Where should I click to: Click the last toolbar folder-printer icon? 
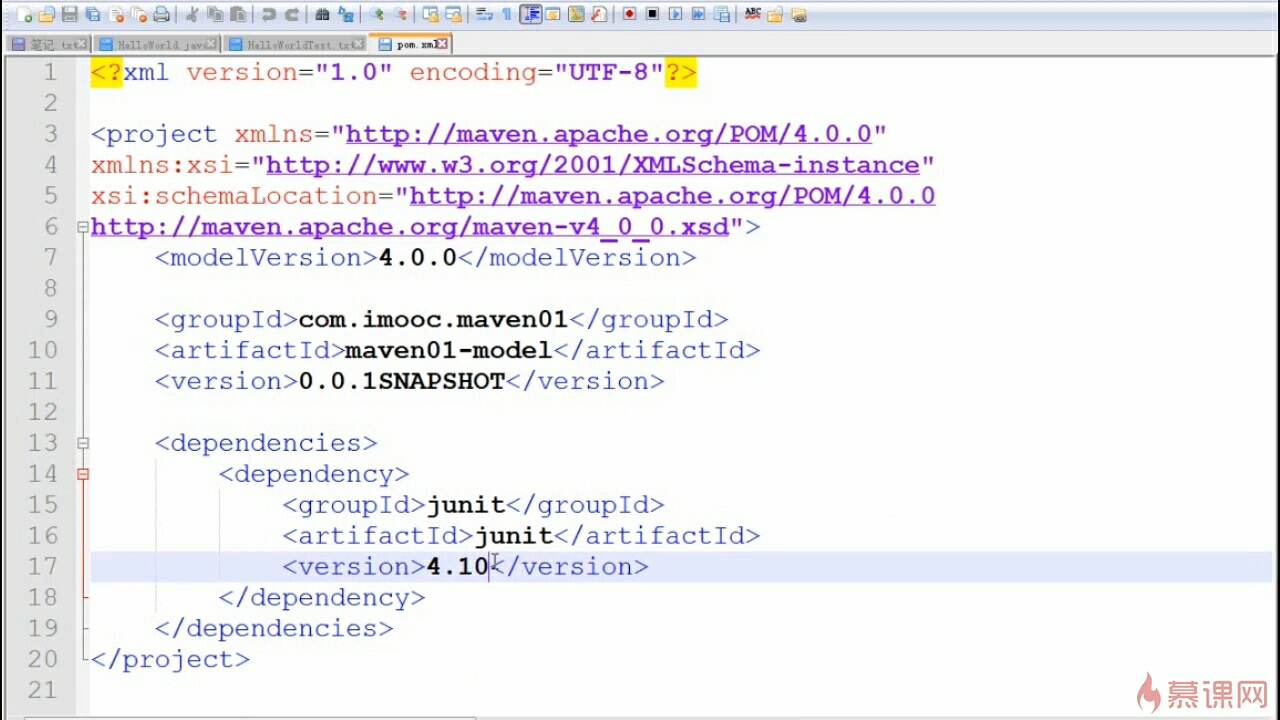point(798,14)
